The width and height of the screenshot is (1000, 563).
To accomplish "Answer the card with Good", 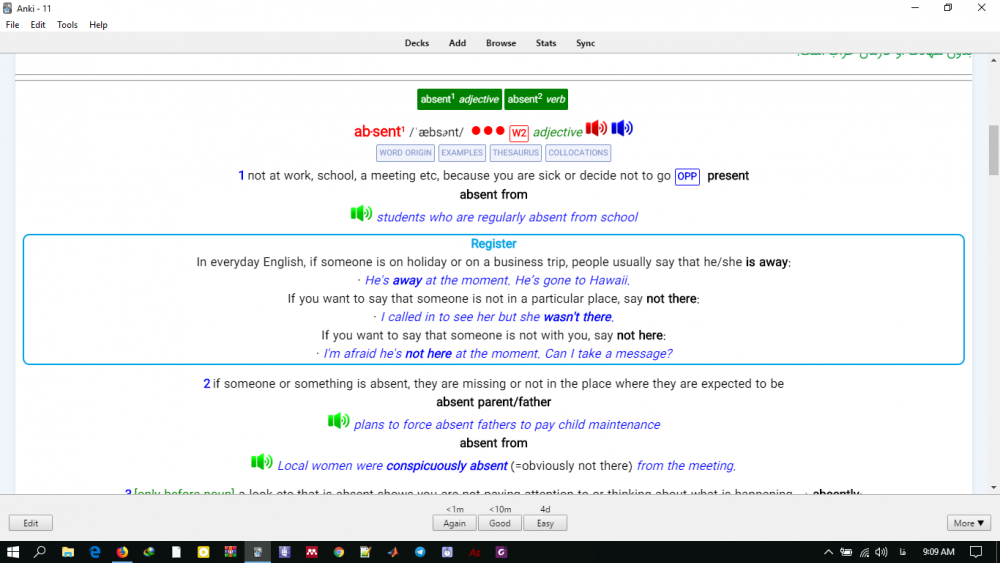I will 499,523.
